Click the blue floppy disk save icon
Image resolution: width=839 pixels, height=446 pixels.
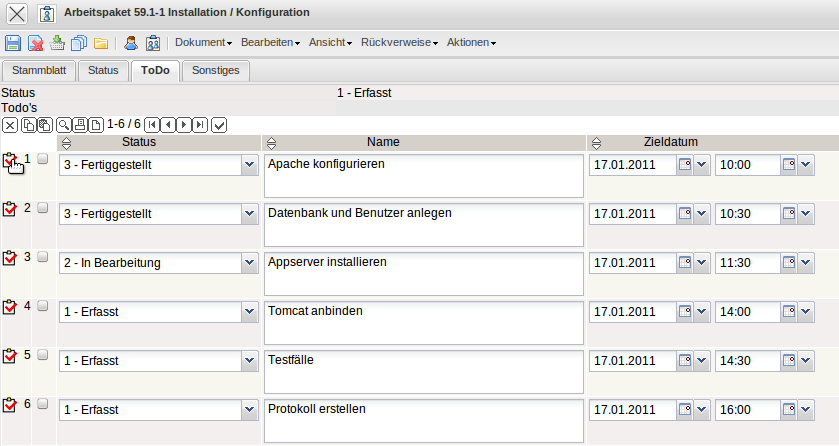click(x=13, y=43)
